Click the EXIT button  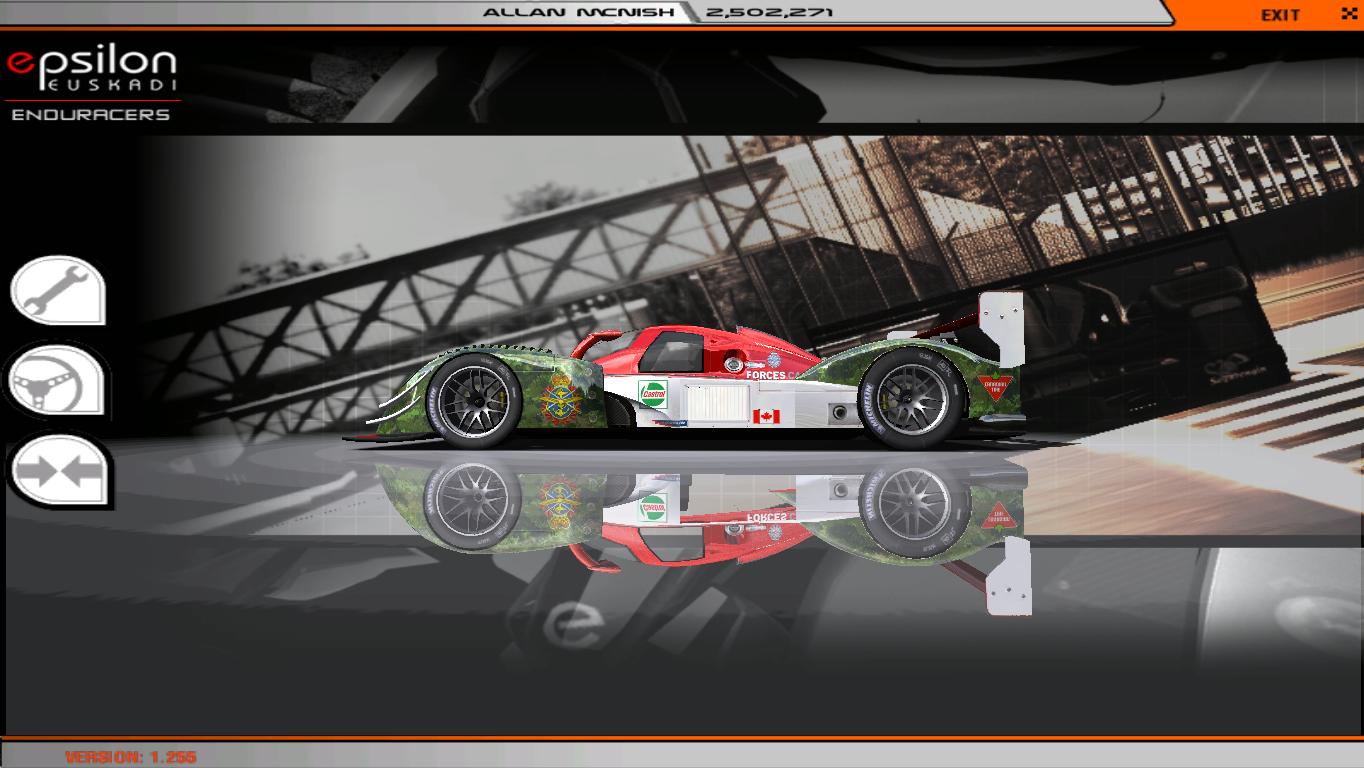tap(1280, 15)
